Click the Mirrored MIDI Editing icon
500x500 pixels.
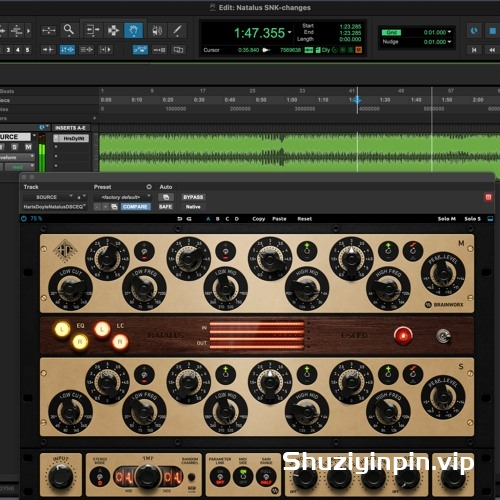click(159, 50)
